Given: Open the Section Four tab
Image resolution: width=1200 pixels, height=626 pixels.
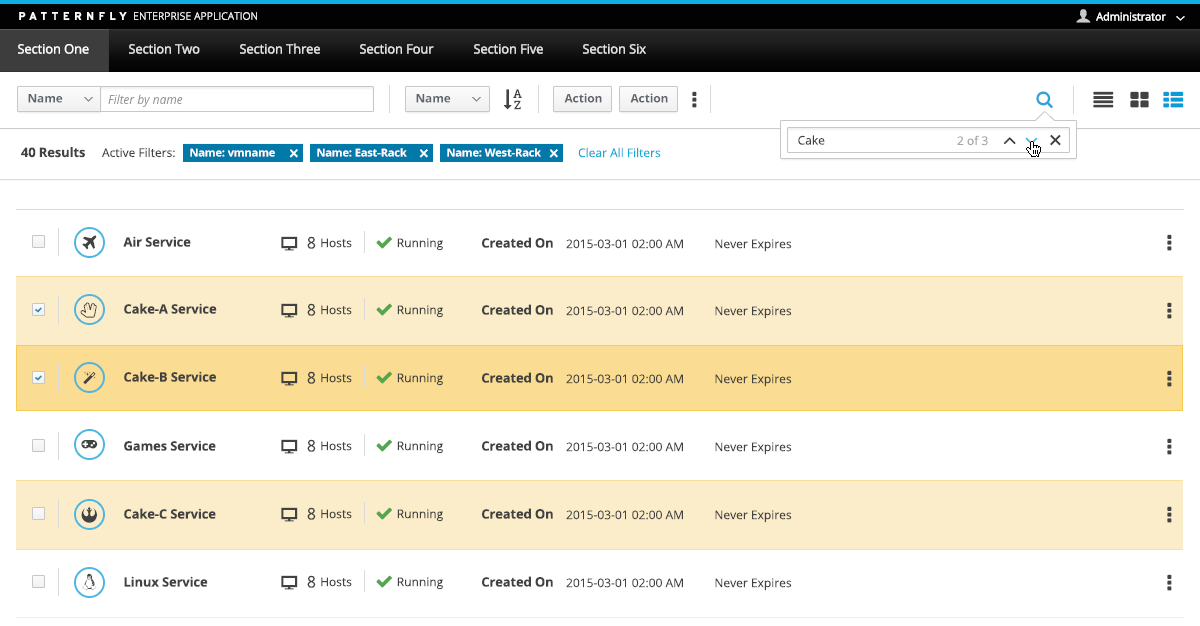Looking at the screenshot, I should tap(397, 49).
